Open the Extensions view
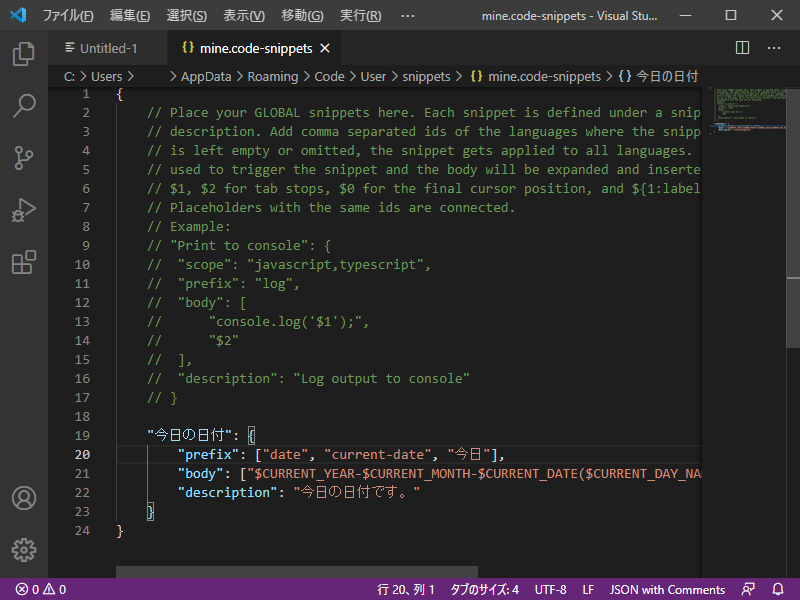The image size is (800, 600). 23,262
